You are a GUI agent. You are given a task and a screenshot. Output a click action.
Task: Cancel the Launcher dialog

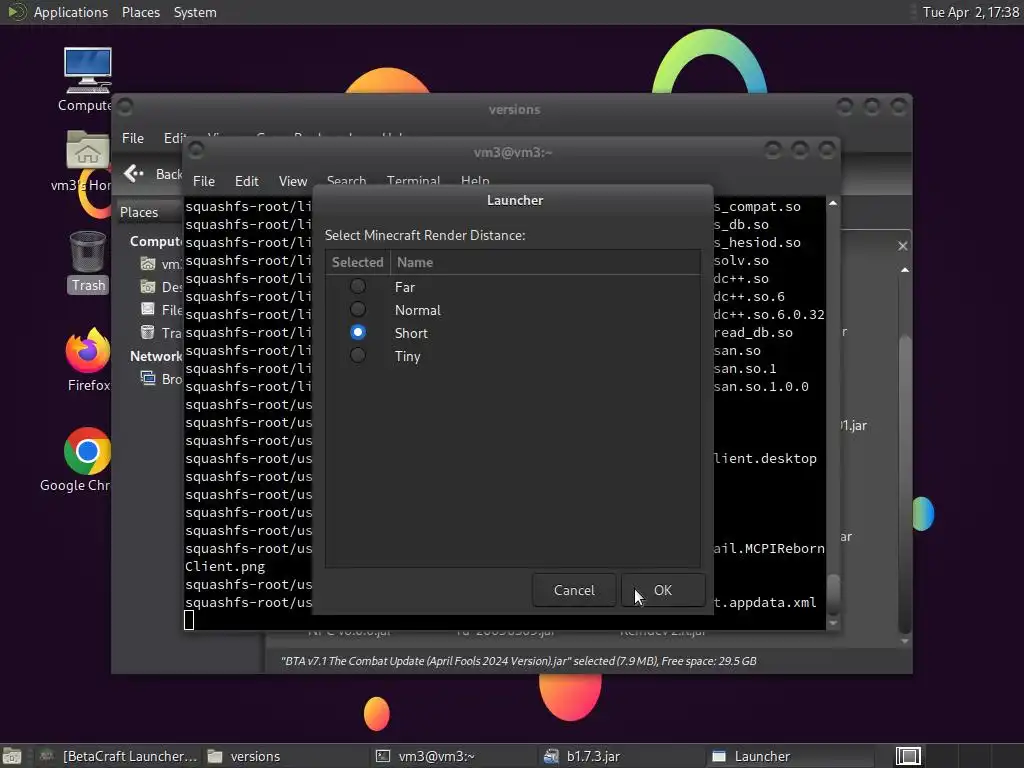pyautogui.click(x=574, y=590)
